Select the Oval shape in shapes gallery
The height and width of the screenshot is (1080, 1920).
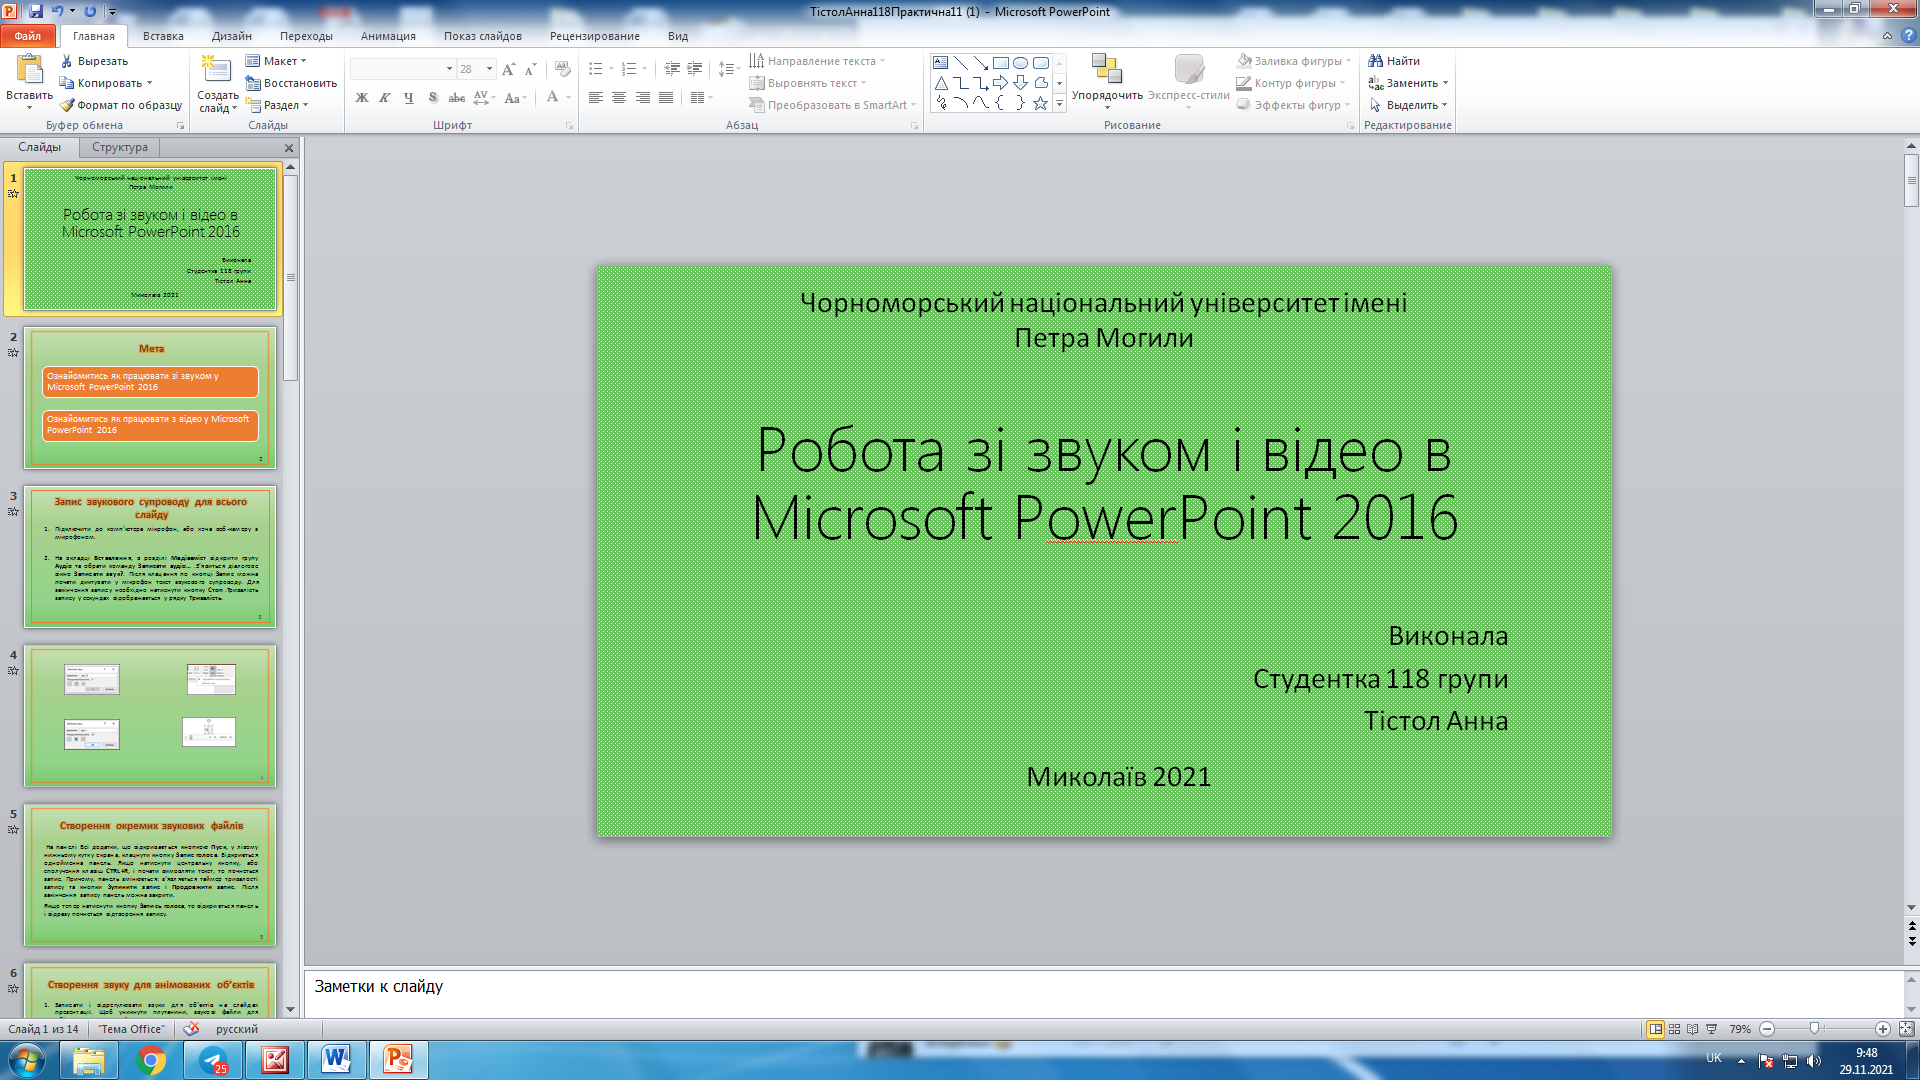pos(1020,62)
